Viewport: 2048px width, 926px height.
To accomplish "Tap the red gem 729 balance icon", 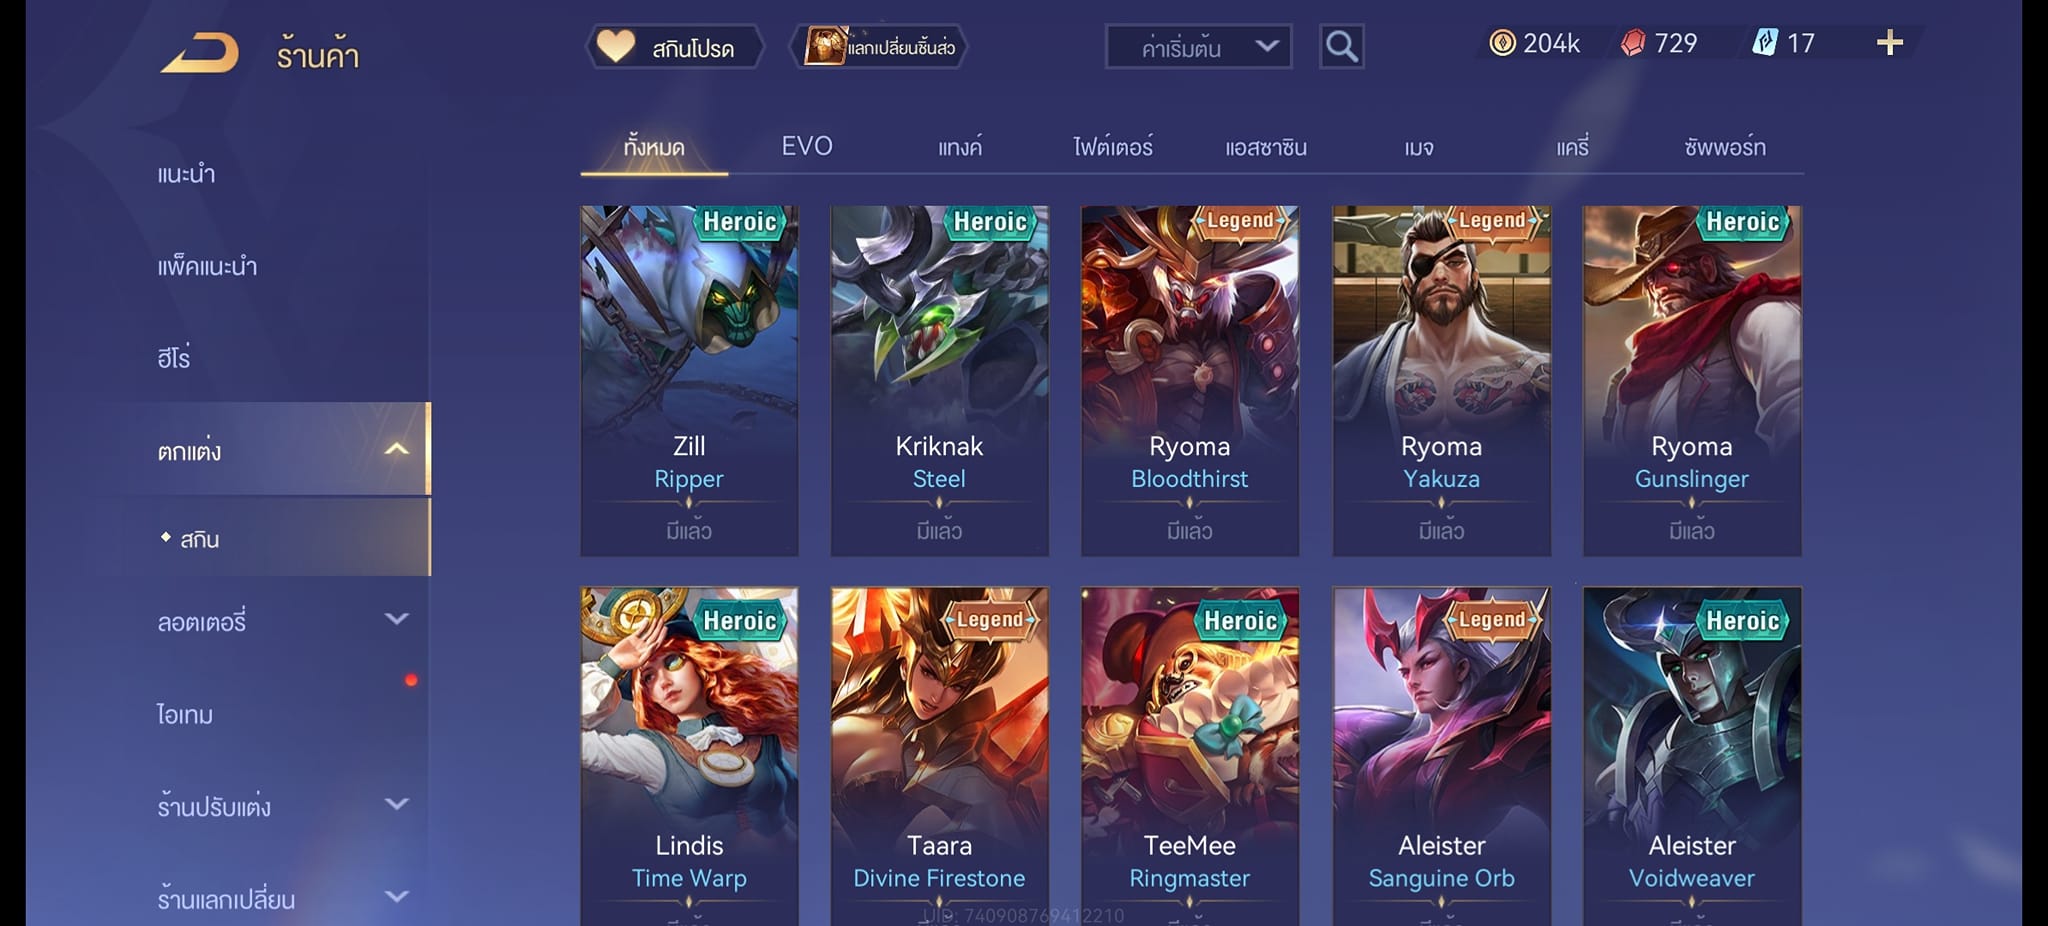I will (1633, 43).
